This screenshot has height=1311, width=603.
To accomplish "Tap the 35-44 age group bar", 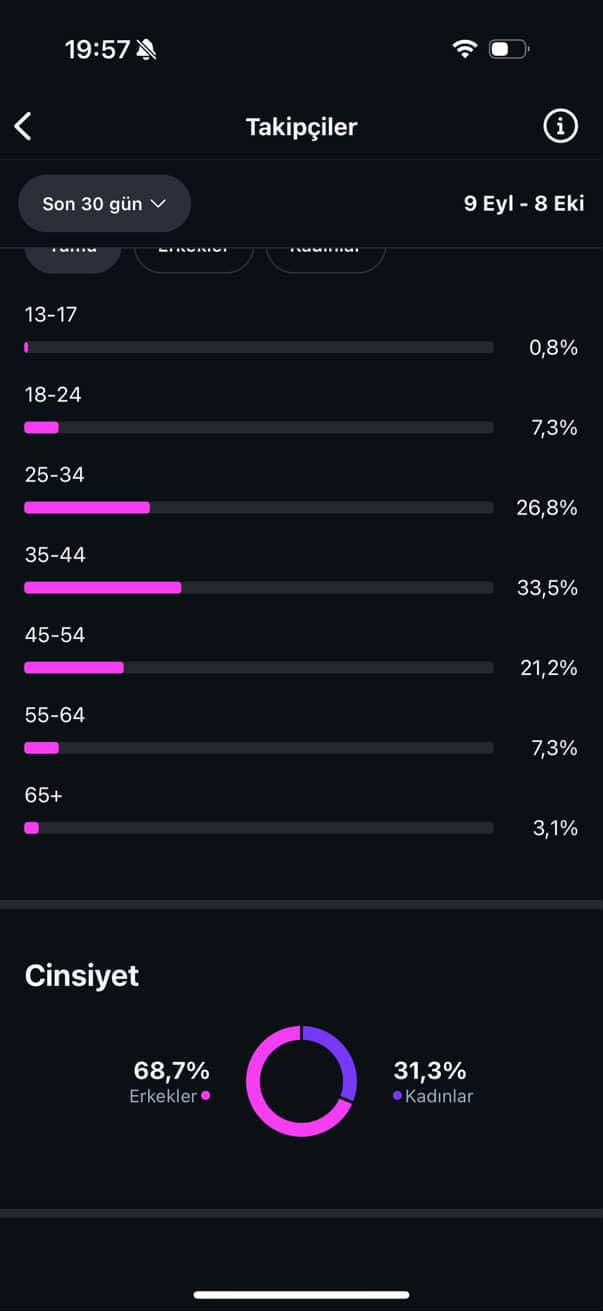I will tap(259, 588).
